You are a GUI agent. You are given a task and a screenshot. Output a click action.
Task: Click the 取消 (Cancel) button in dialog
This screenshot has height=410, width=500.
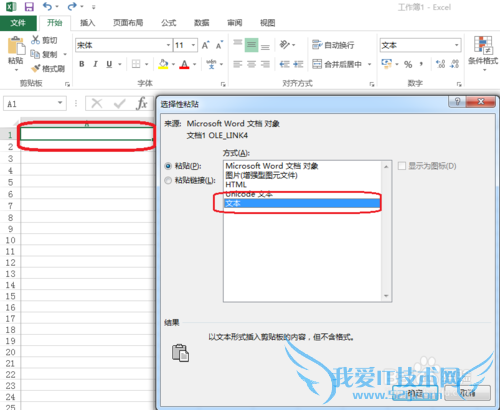(x=468, y=393)
